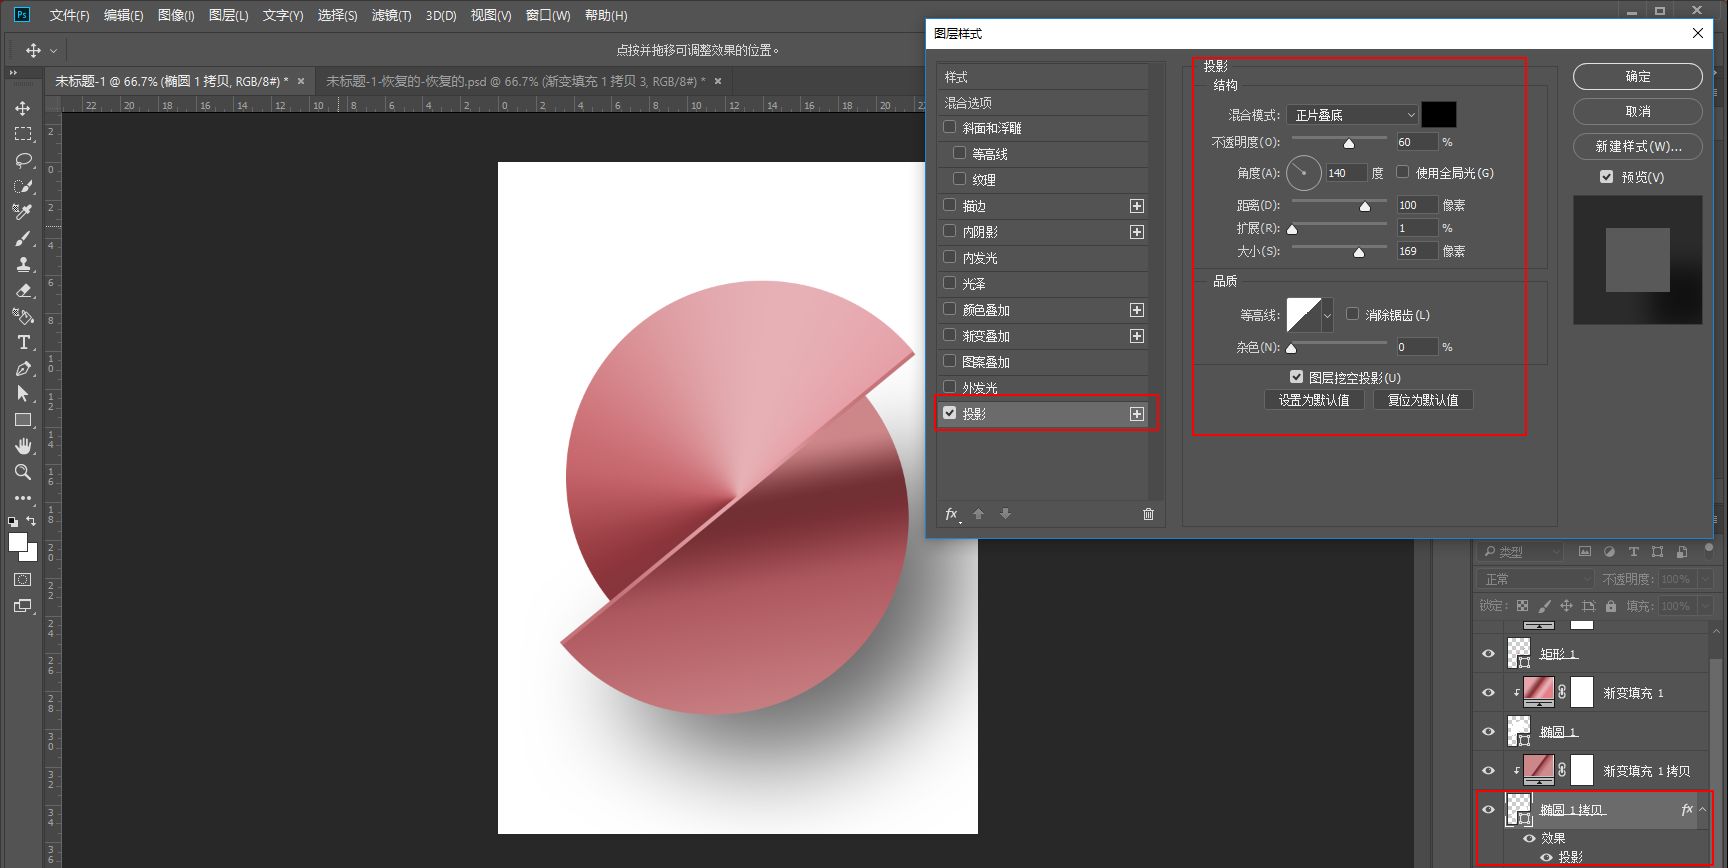Select the Lasso tool

pyautogui.click(x=23, y=160)
